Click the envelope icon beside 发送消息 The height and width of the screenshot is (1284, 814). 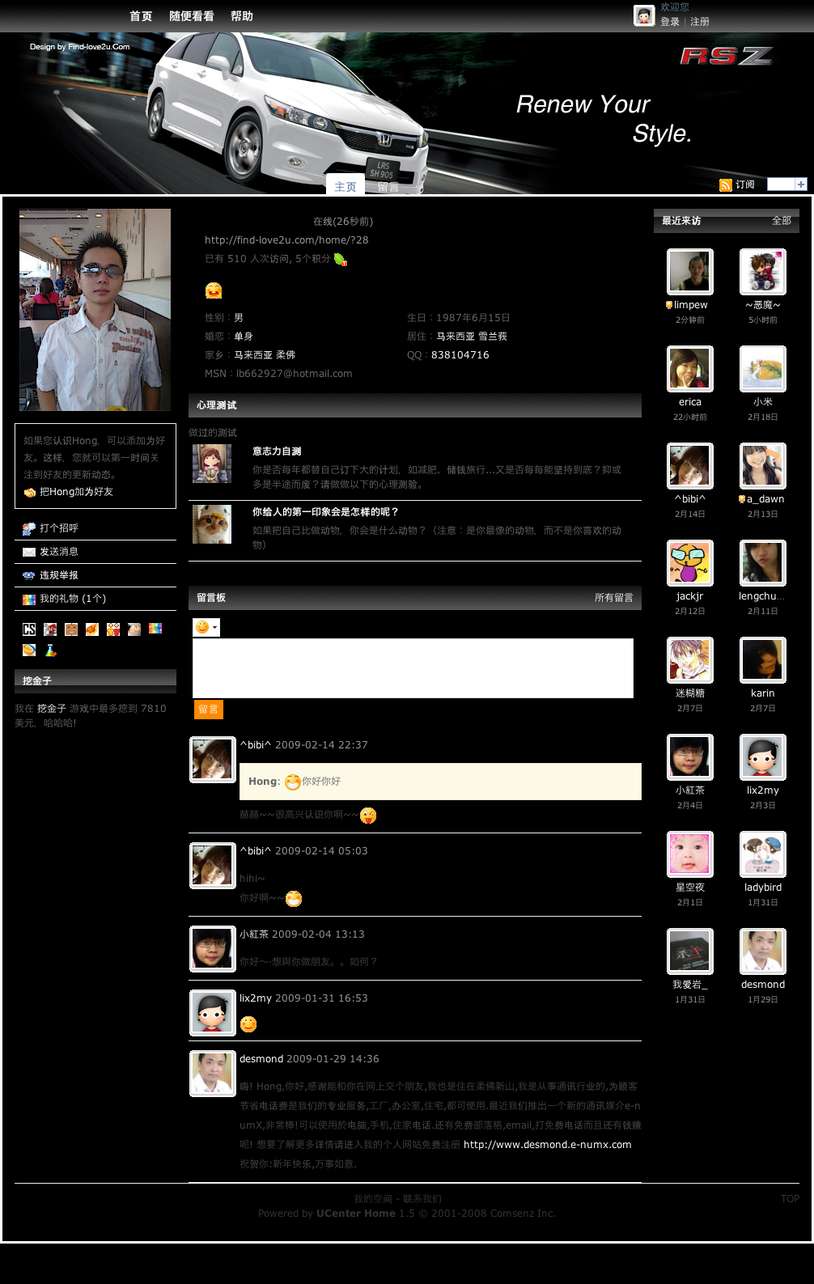(x=29, y=552)
